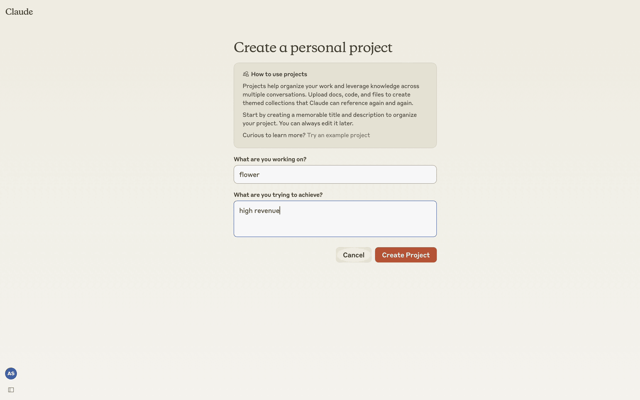Image resolution: width=640 pixels, height=400 pixels.
Task: Click the word revenue in the description box
Action: pos(267,211)
